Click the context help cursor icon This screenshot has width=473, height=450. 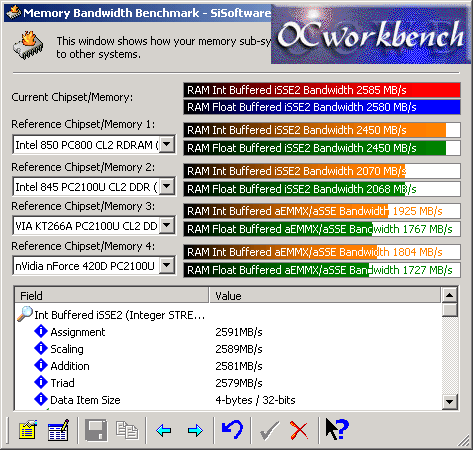coord(337,429)
